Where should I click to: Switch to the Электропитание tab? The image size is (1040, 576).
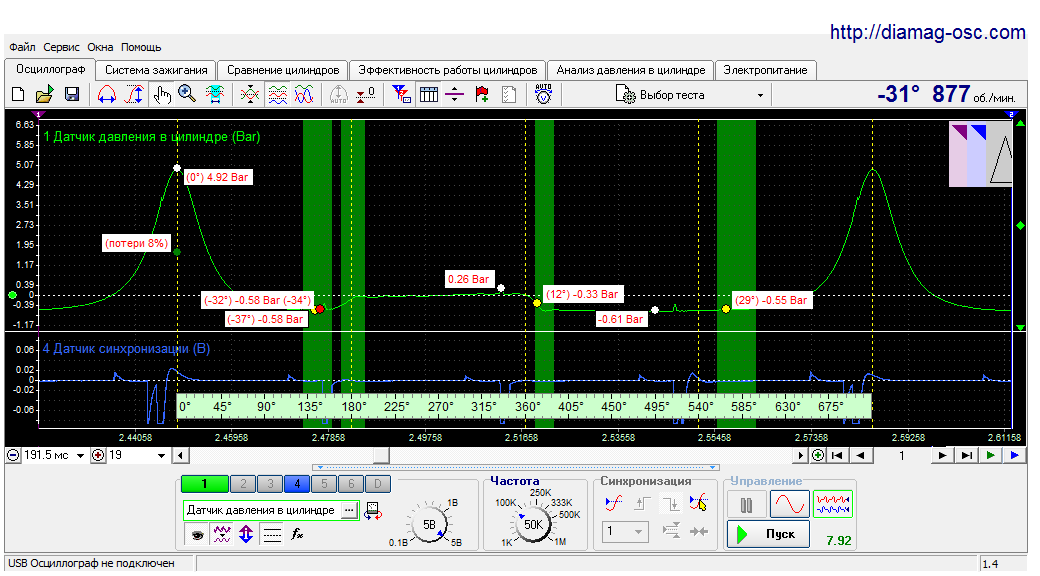765,70
